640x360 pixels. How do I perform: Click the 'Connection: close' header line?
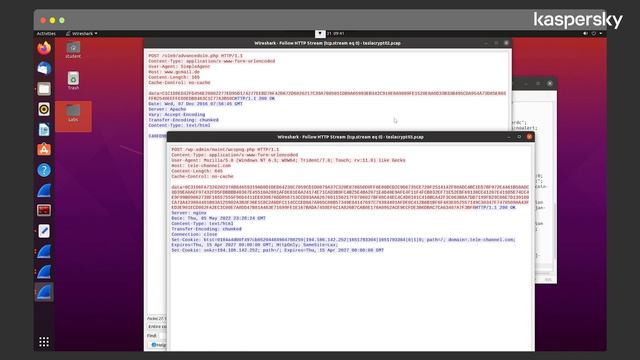coord(194,234)
